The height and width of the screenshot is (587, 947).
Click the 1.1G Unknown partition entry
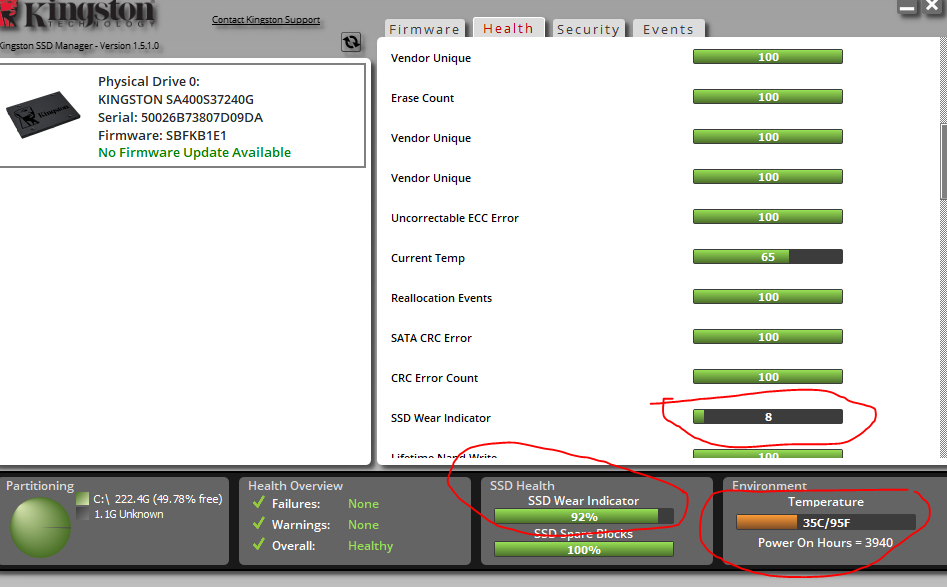click(x=129, y=514)
